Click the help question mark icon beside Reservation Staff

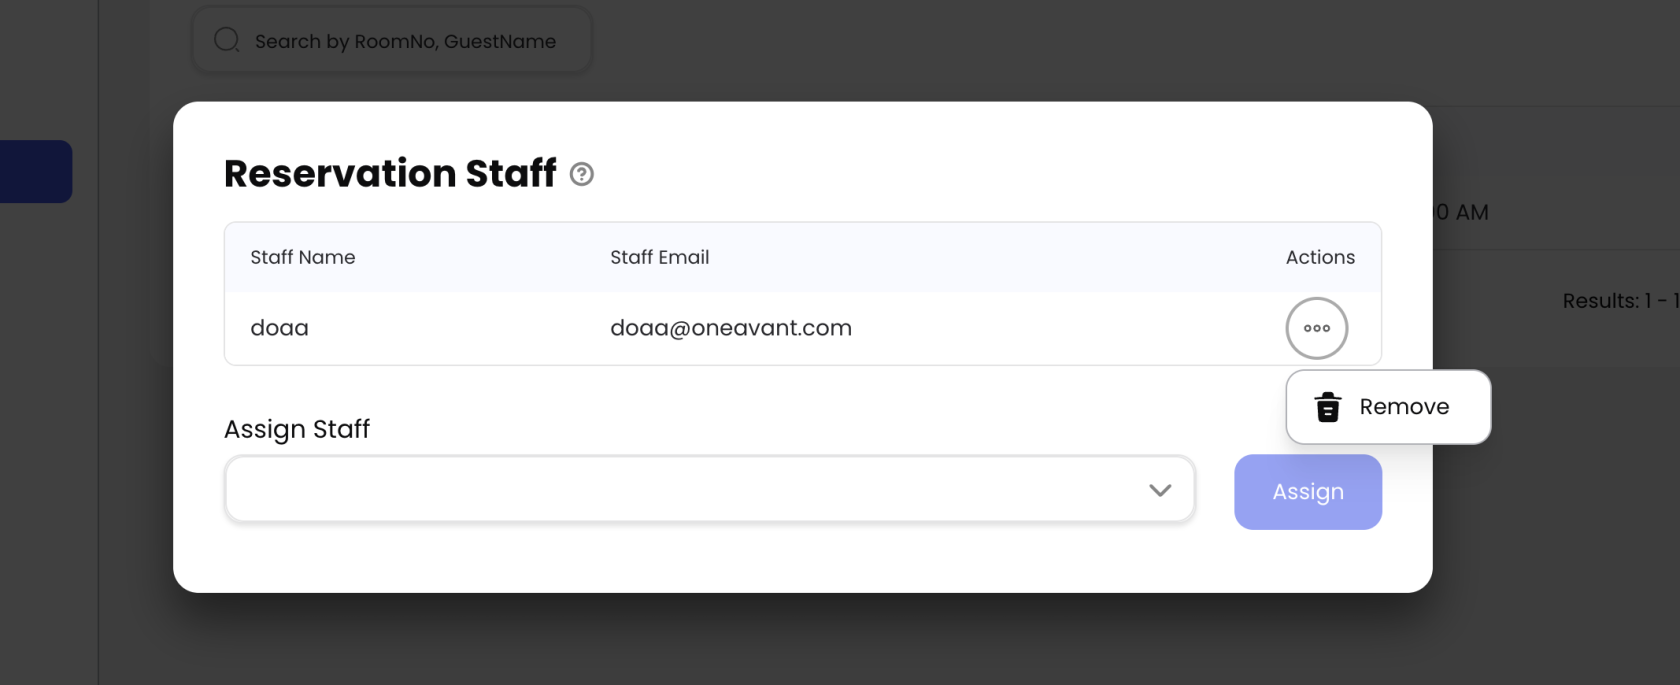pos(581,175)
